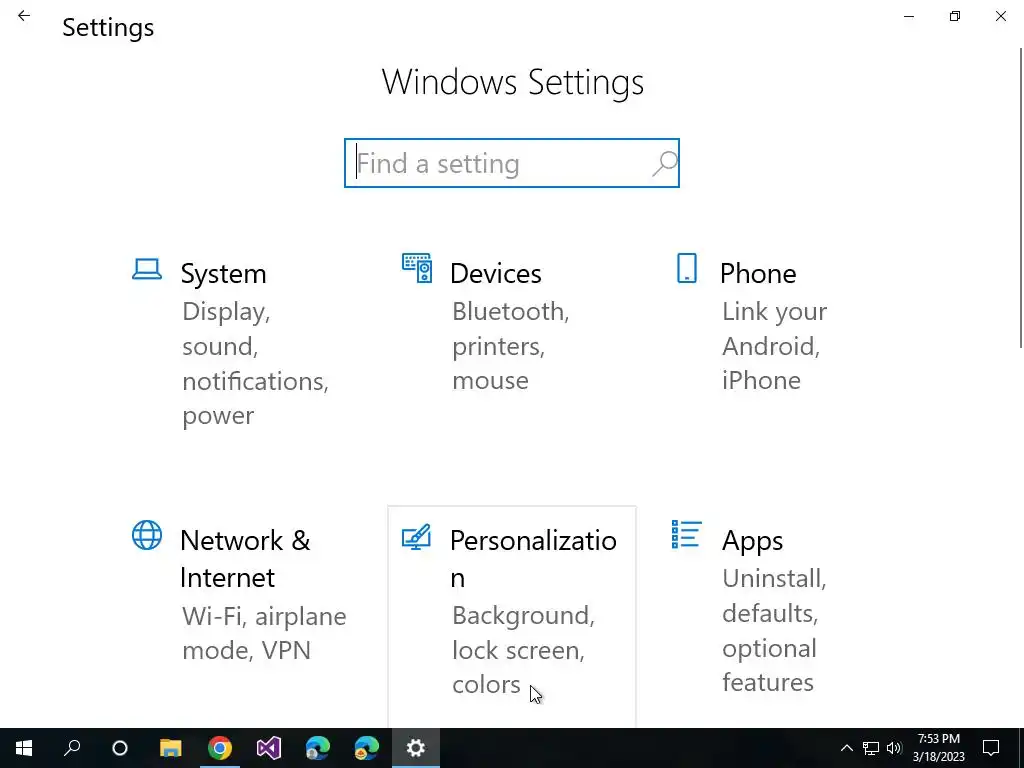Click the System laptop icon
Screen dimensions: 1024x768
[147, 269]
